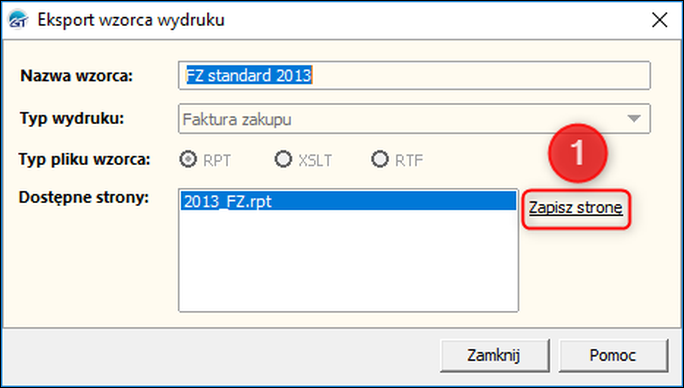Click the Nazwa wzorca text field
Viewport: 684px width, 388px height.
tap(414, 76)
